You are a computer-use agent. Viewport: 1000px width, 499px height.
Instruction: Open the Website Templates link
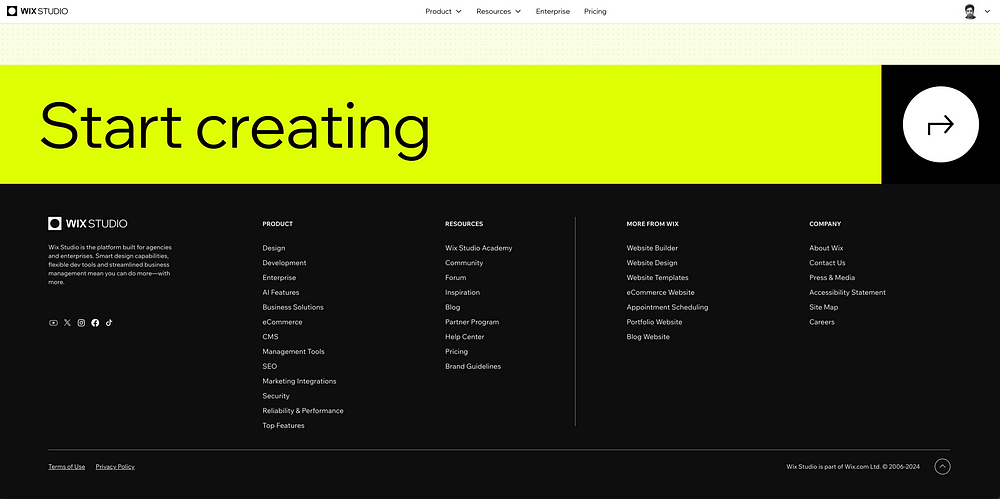pyautogui.click(x=658, y=278)
